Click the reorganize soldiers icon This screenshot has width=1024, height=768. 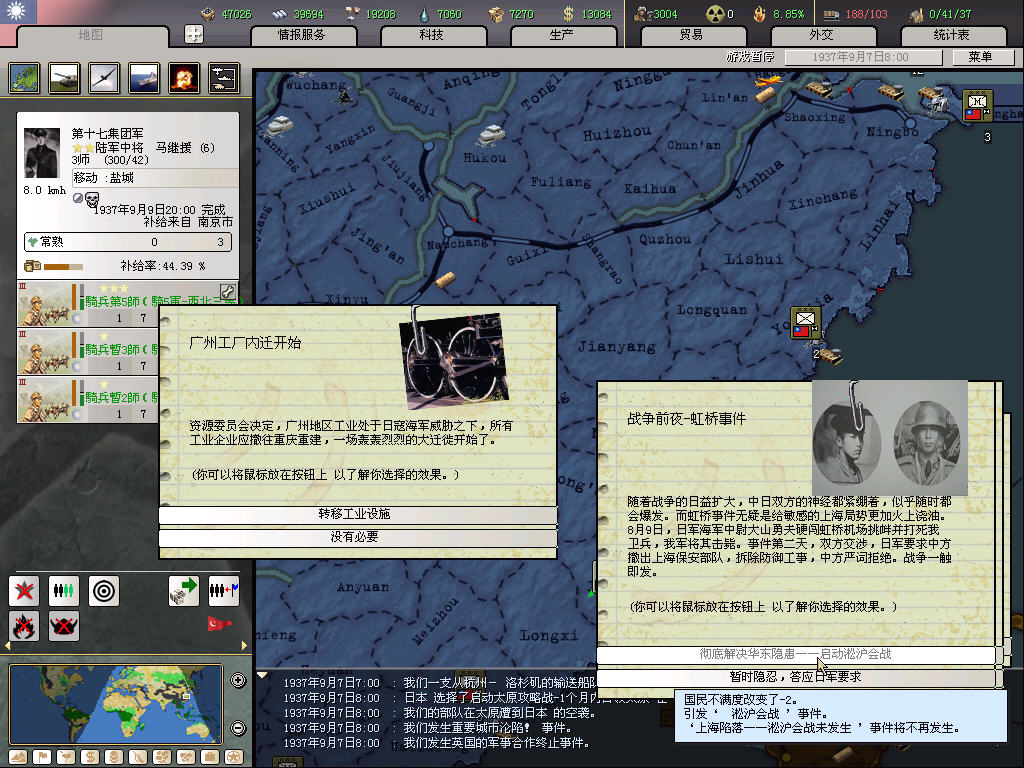tap(63, 591)
